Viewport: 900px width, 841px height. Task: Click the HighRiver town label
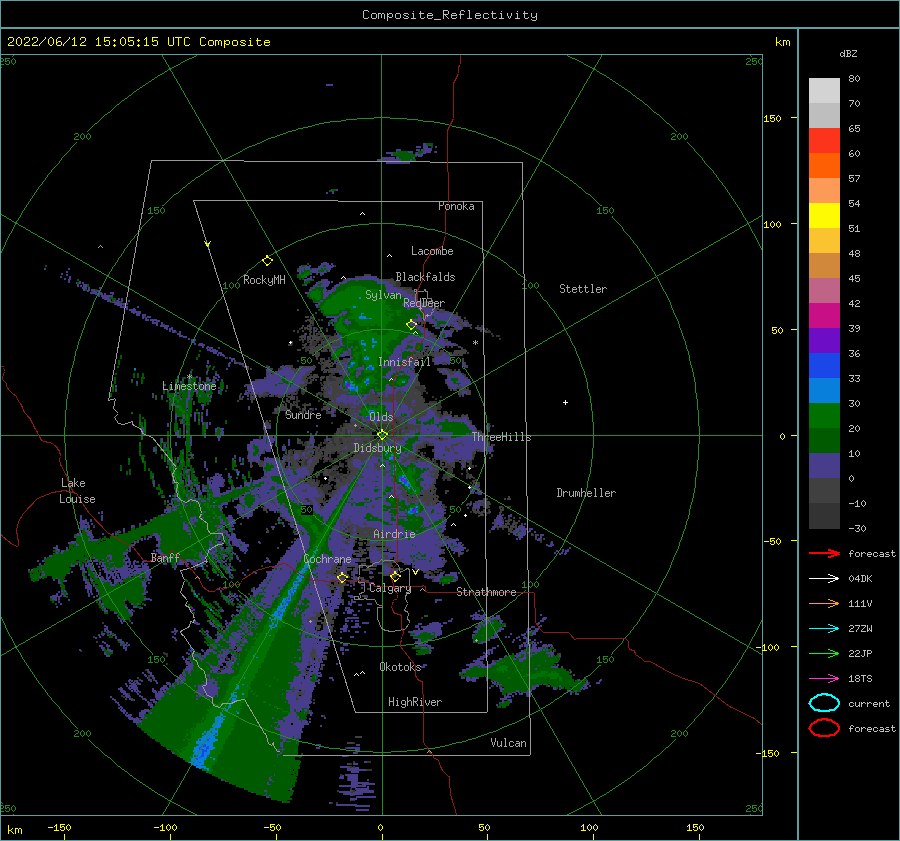click(415, 702)
